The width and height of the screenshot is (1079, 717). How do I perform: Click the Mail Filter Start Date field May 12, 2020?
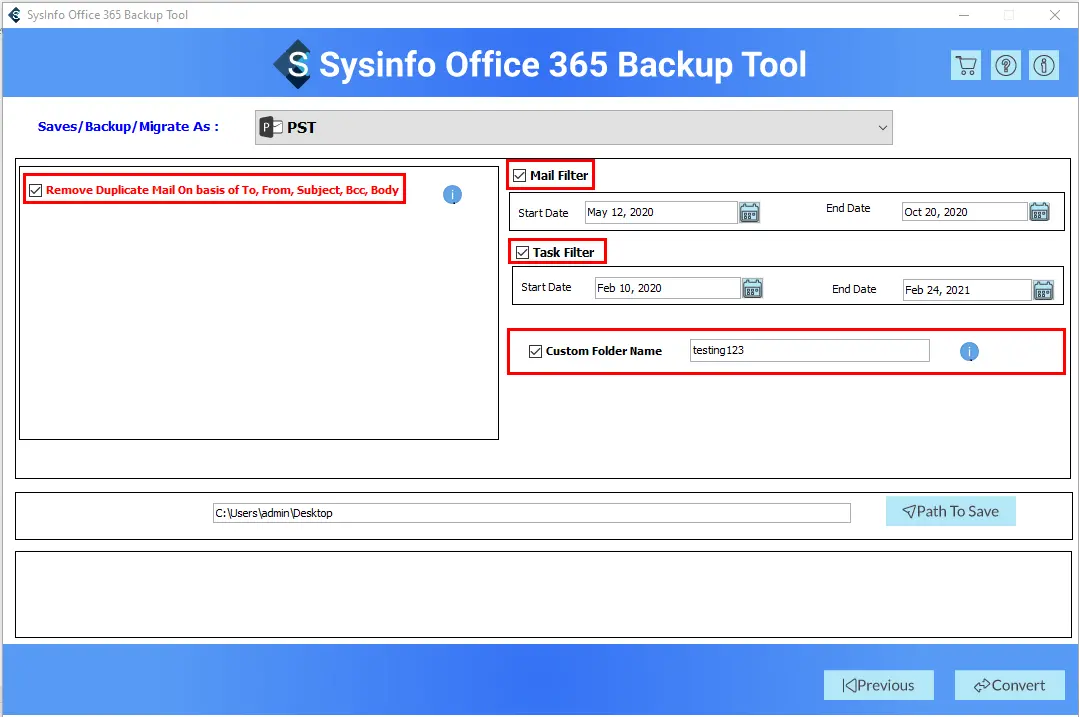[661, 212]
